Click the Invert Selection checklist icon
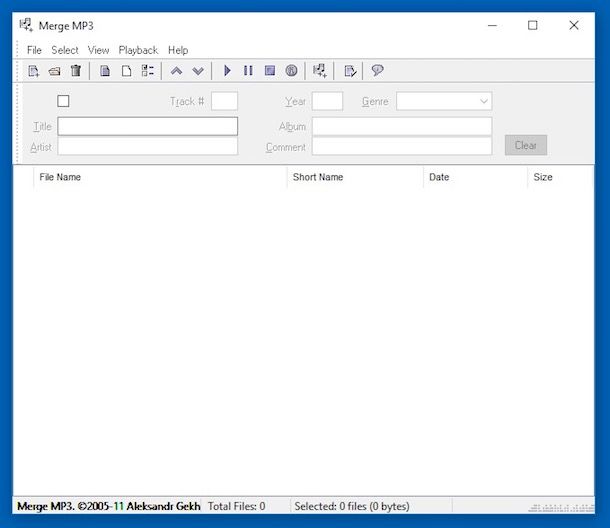The height and width of the screenshot is (528, 610). coord(147,71)
